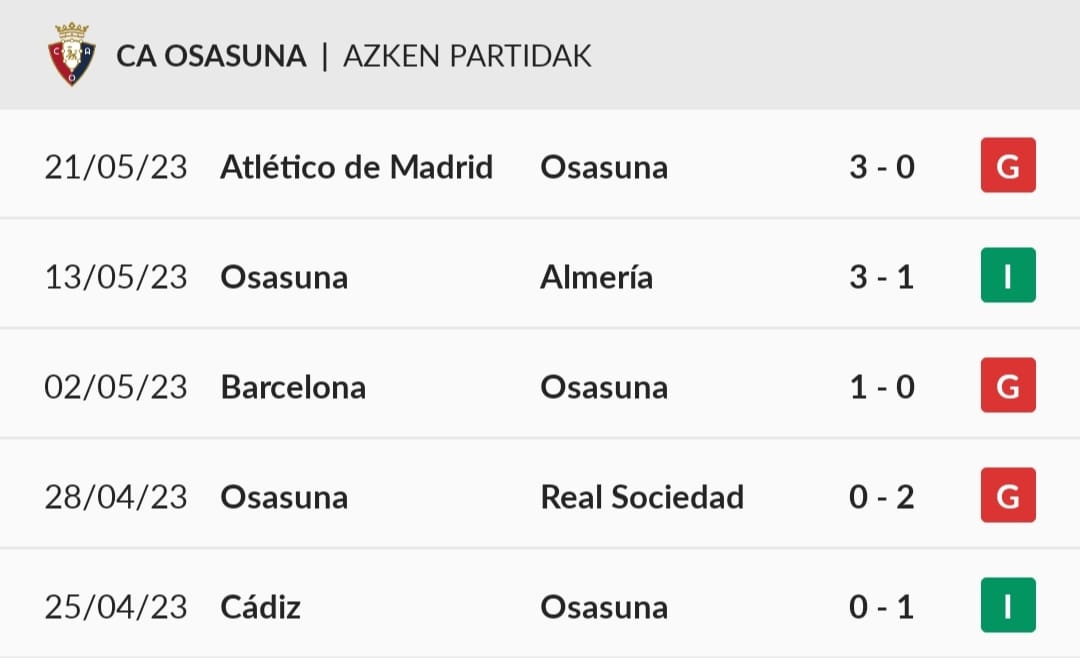Click the AZKEN PARTIDAK heading

467,56
